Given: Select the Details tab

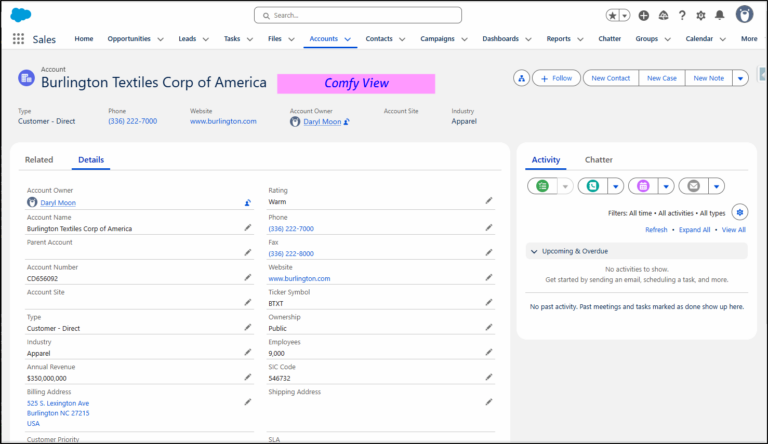Looking at the screenshot, I should 91,160.
